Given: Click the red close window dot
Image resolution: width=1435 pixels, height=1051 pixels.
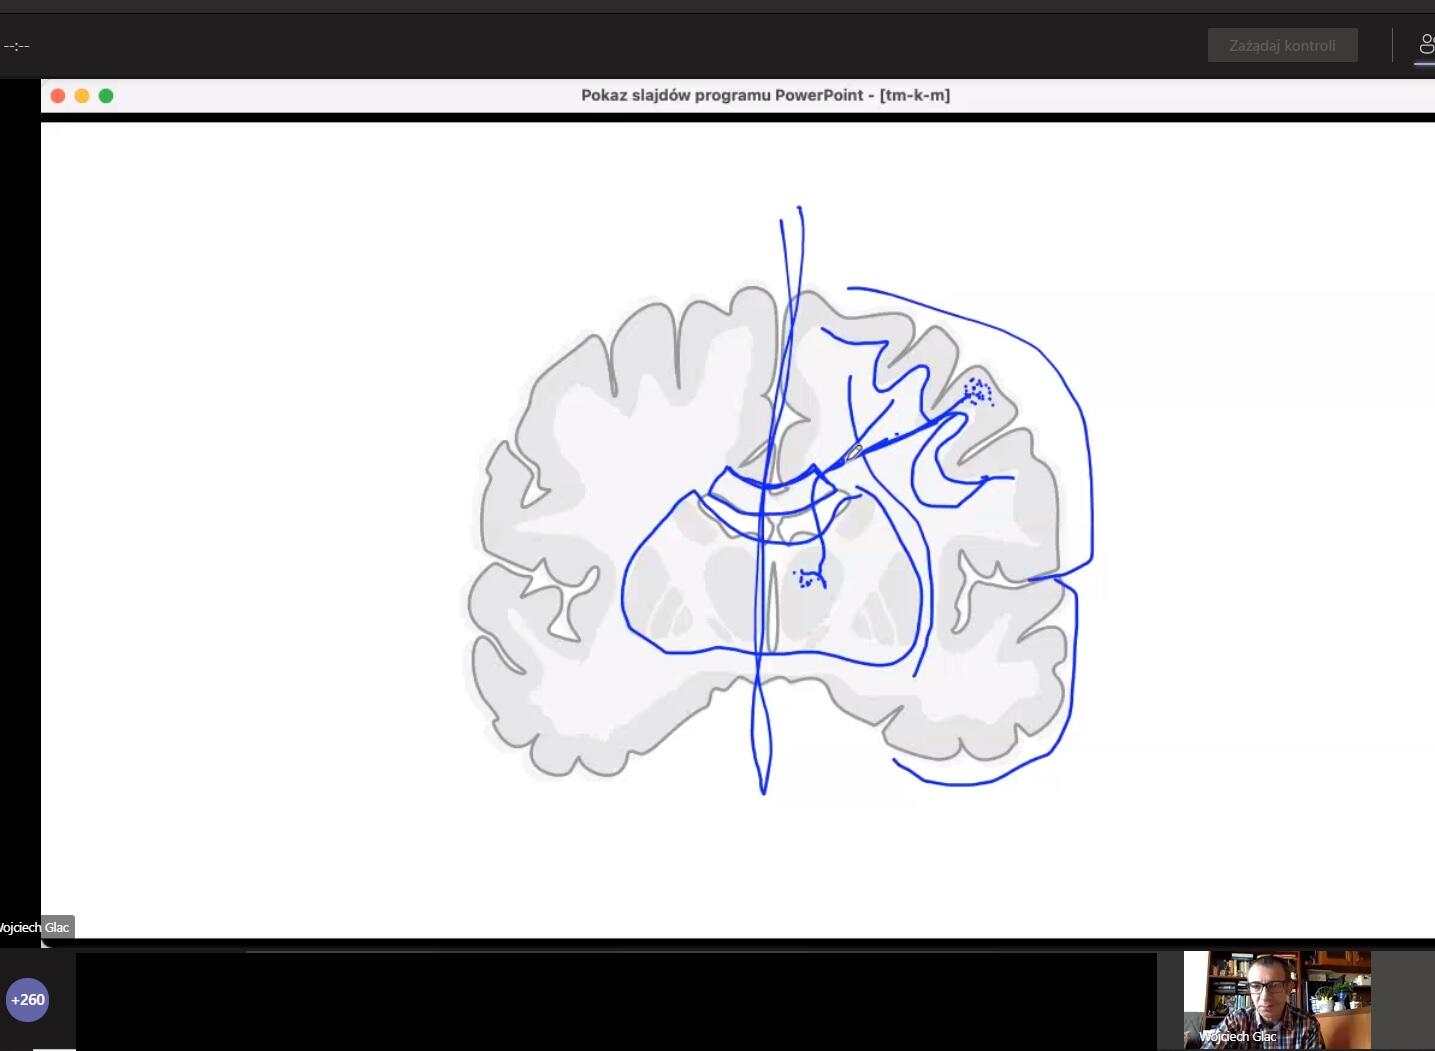Looking at the screenshot, I should coord(58,96).
